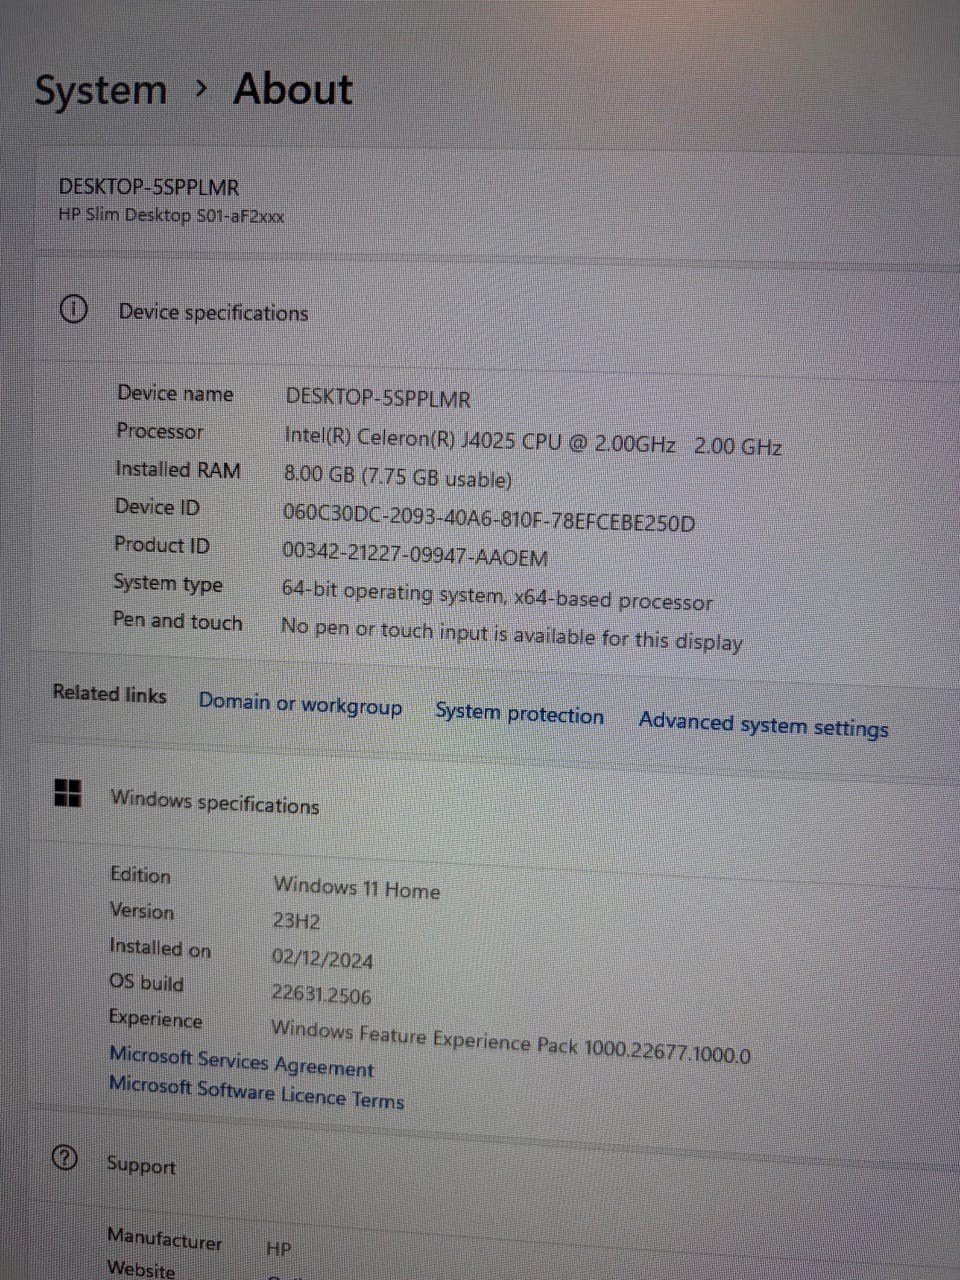
Task: Select the Device name value DESKTOP-5SPPLMR
Action: click(378, 397)
